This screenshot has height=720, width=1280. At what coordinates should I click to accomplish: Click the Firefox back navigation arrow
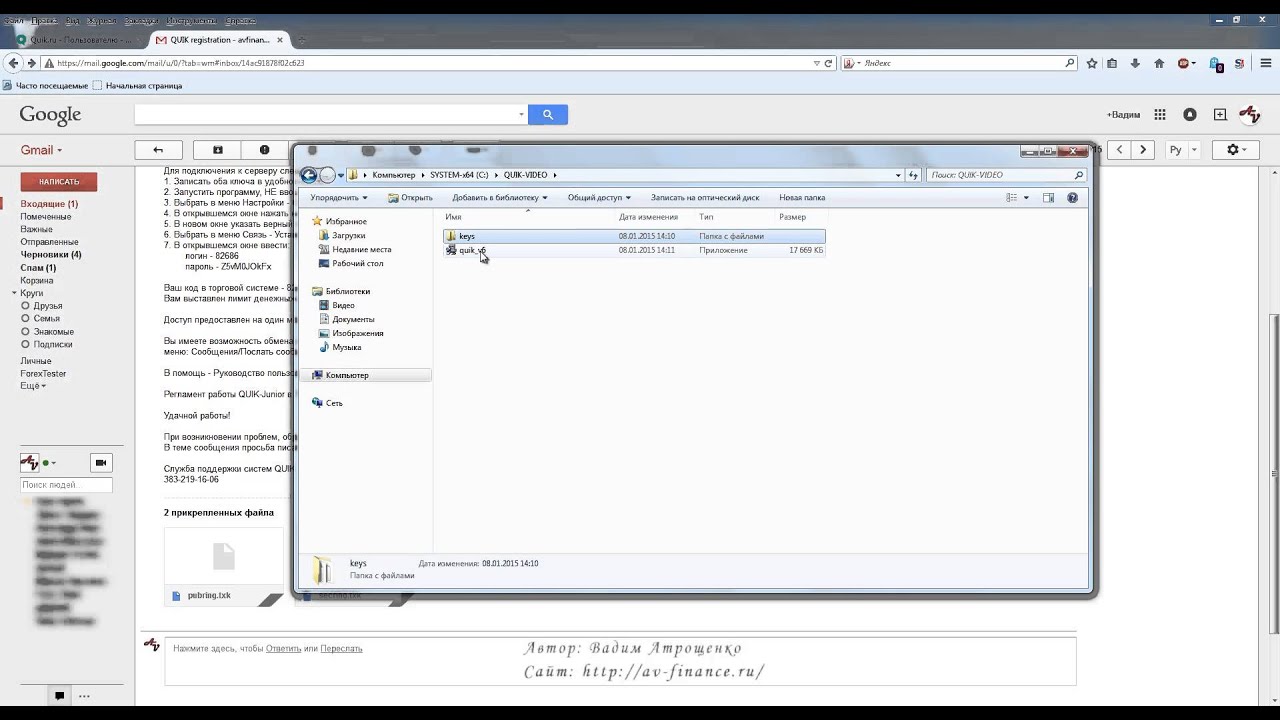tap(13, 63)
